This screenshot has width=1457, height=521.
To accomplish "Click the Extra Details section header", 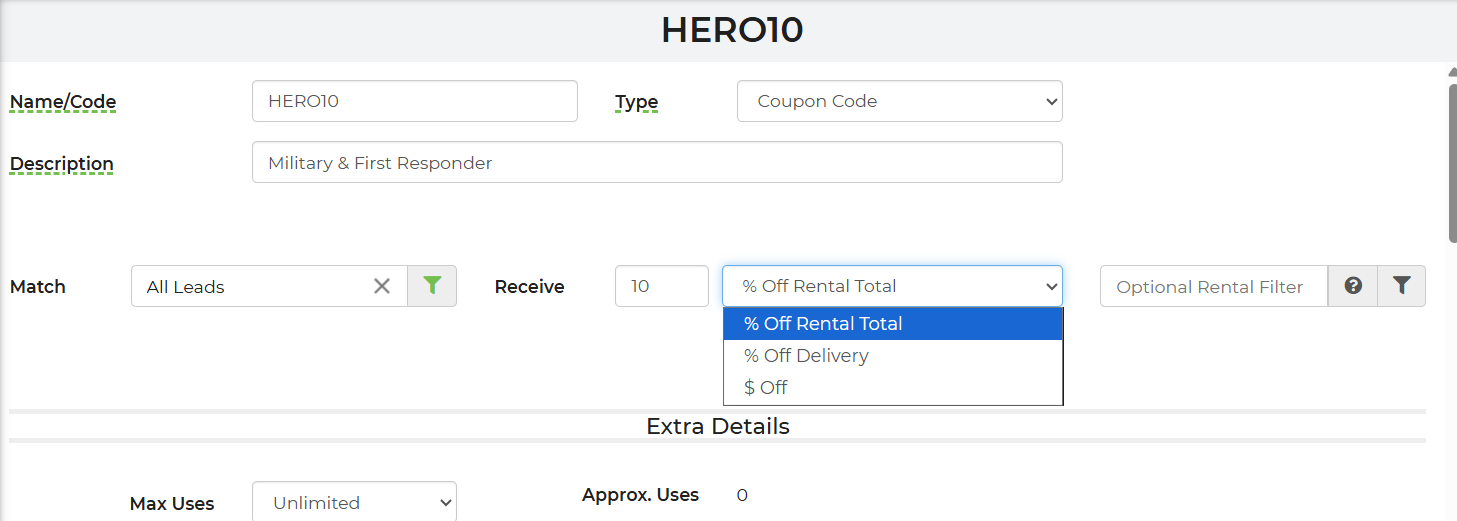I will [718, 426].
